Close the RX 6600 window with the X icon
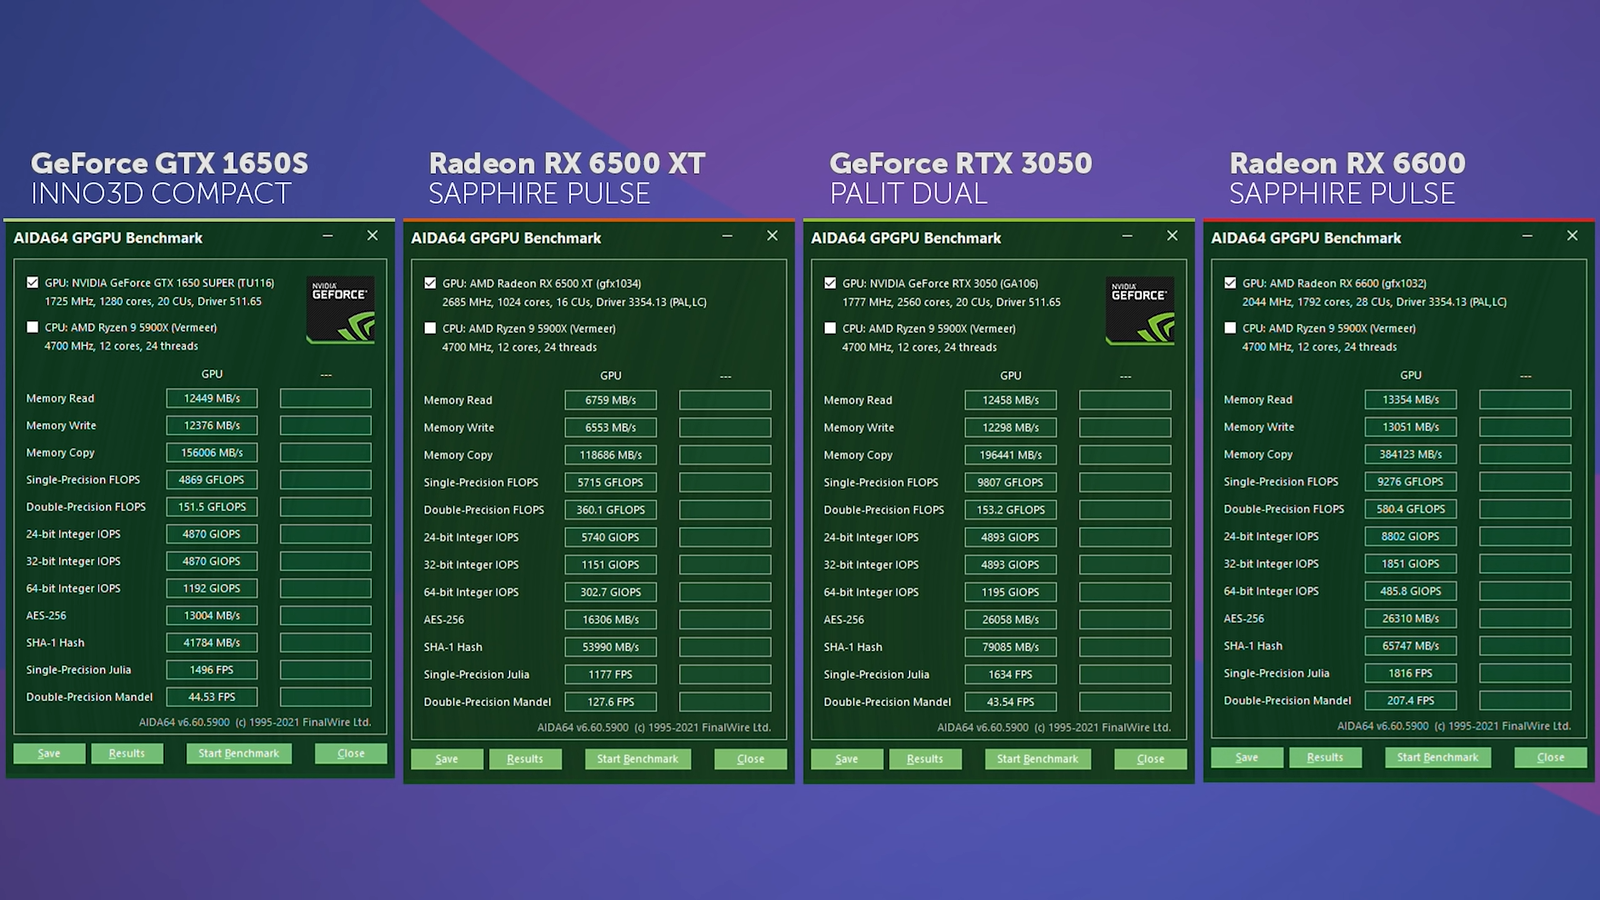 (1572, 236)
